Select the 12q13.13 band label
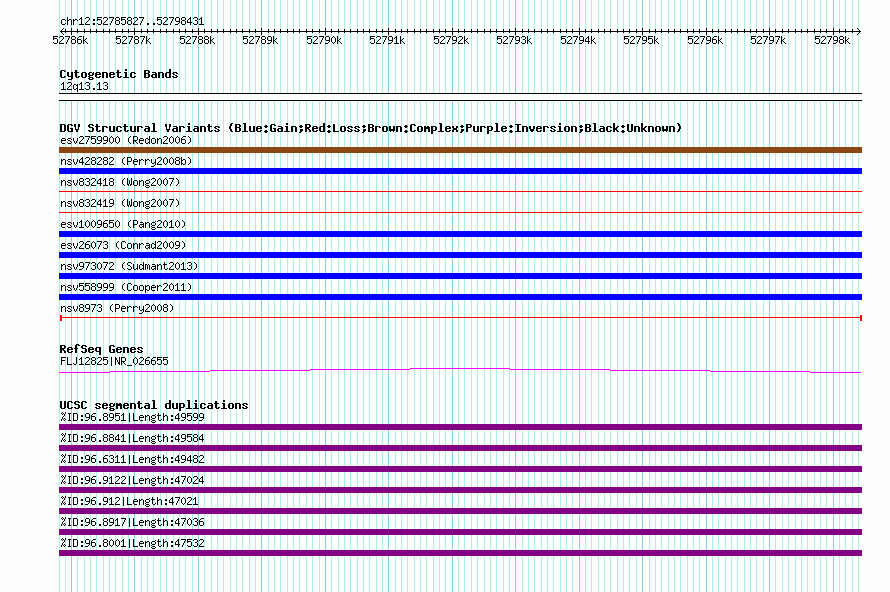This screenshot has width=890, height=592. [84, 86]
